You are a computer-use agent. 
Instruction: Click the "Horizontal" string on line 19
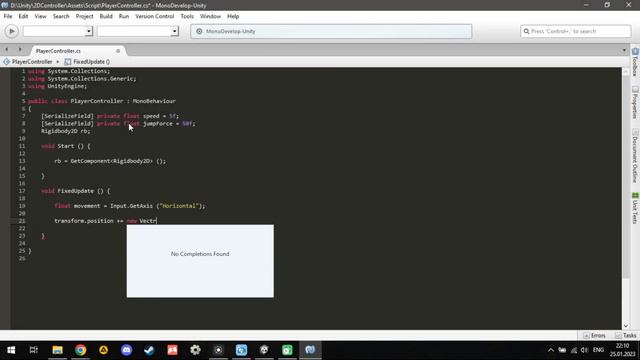179,206
